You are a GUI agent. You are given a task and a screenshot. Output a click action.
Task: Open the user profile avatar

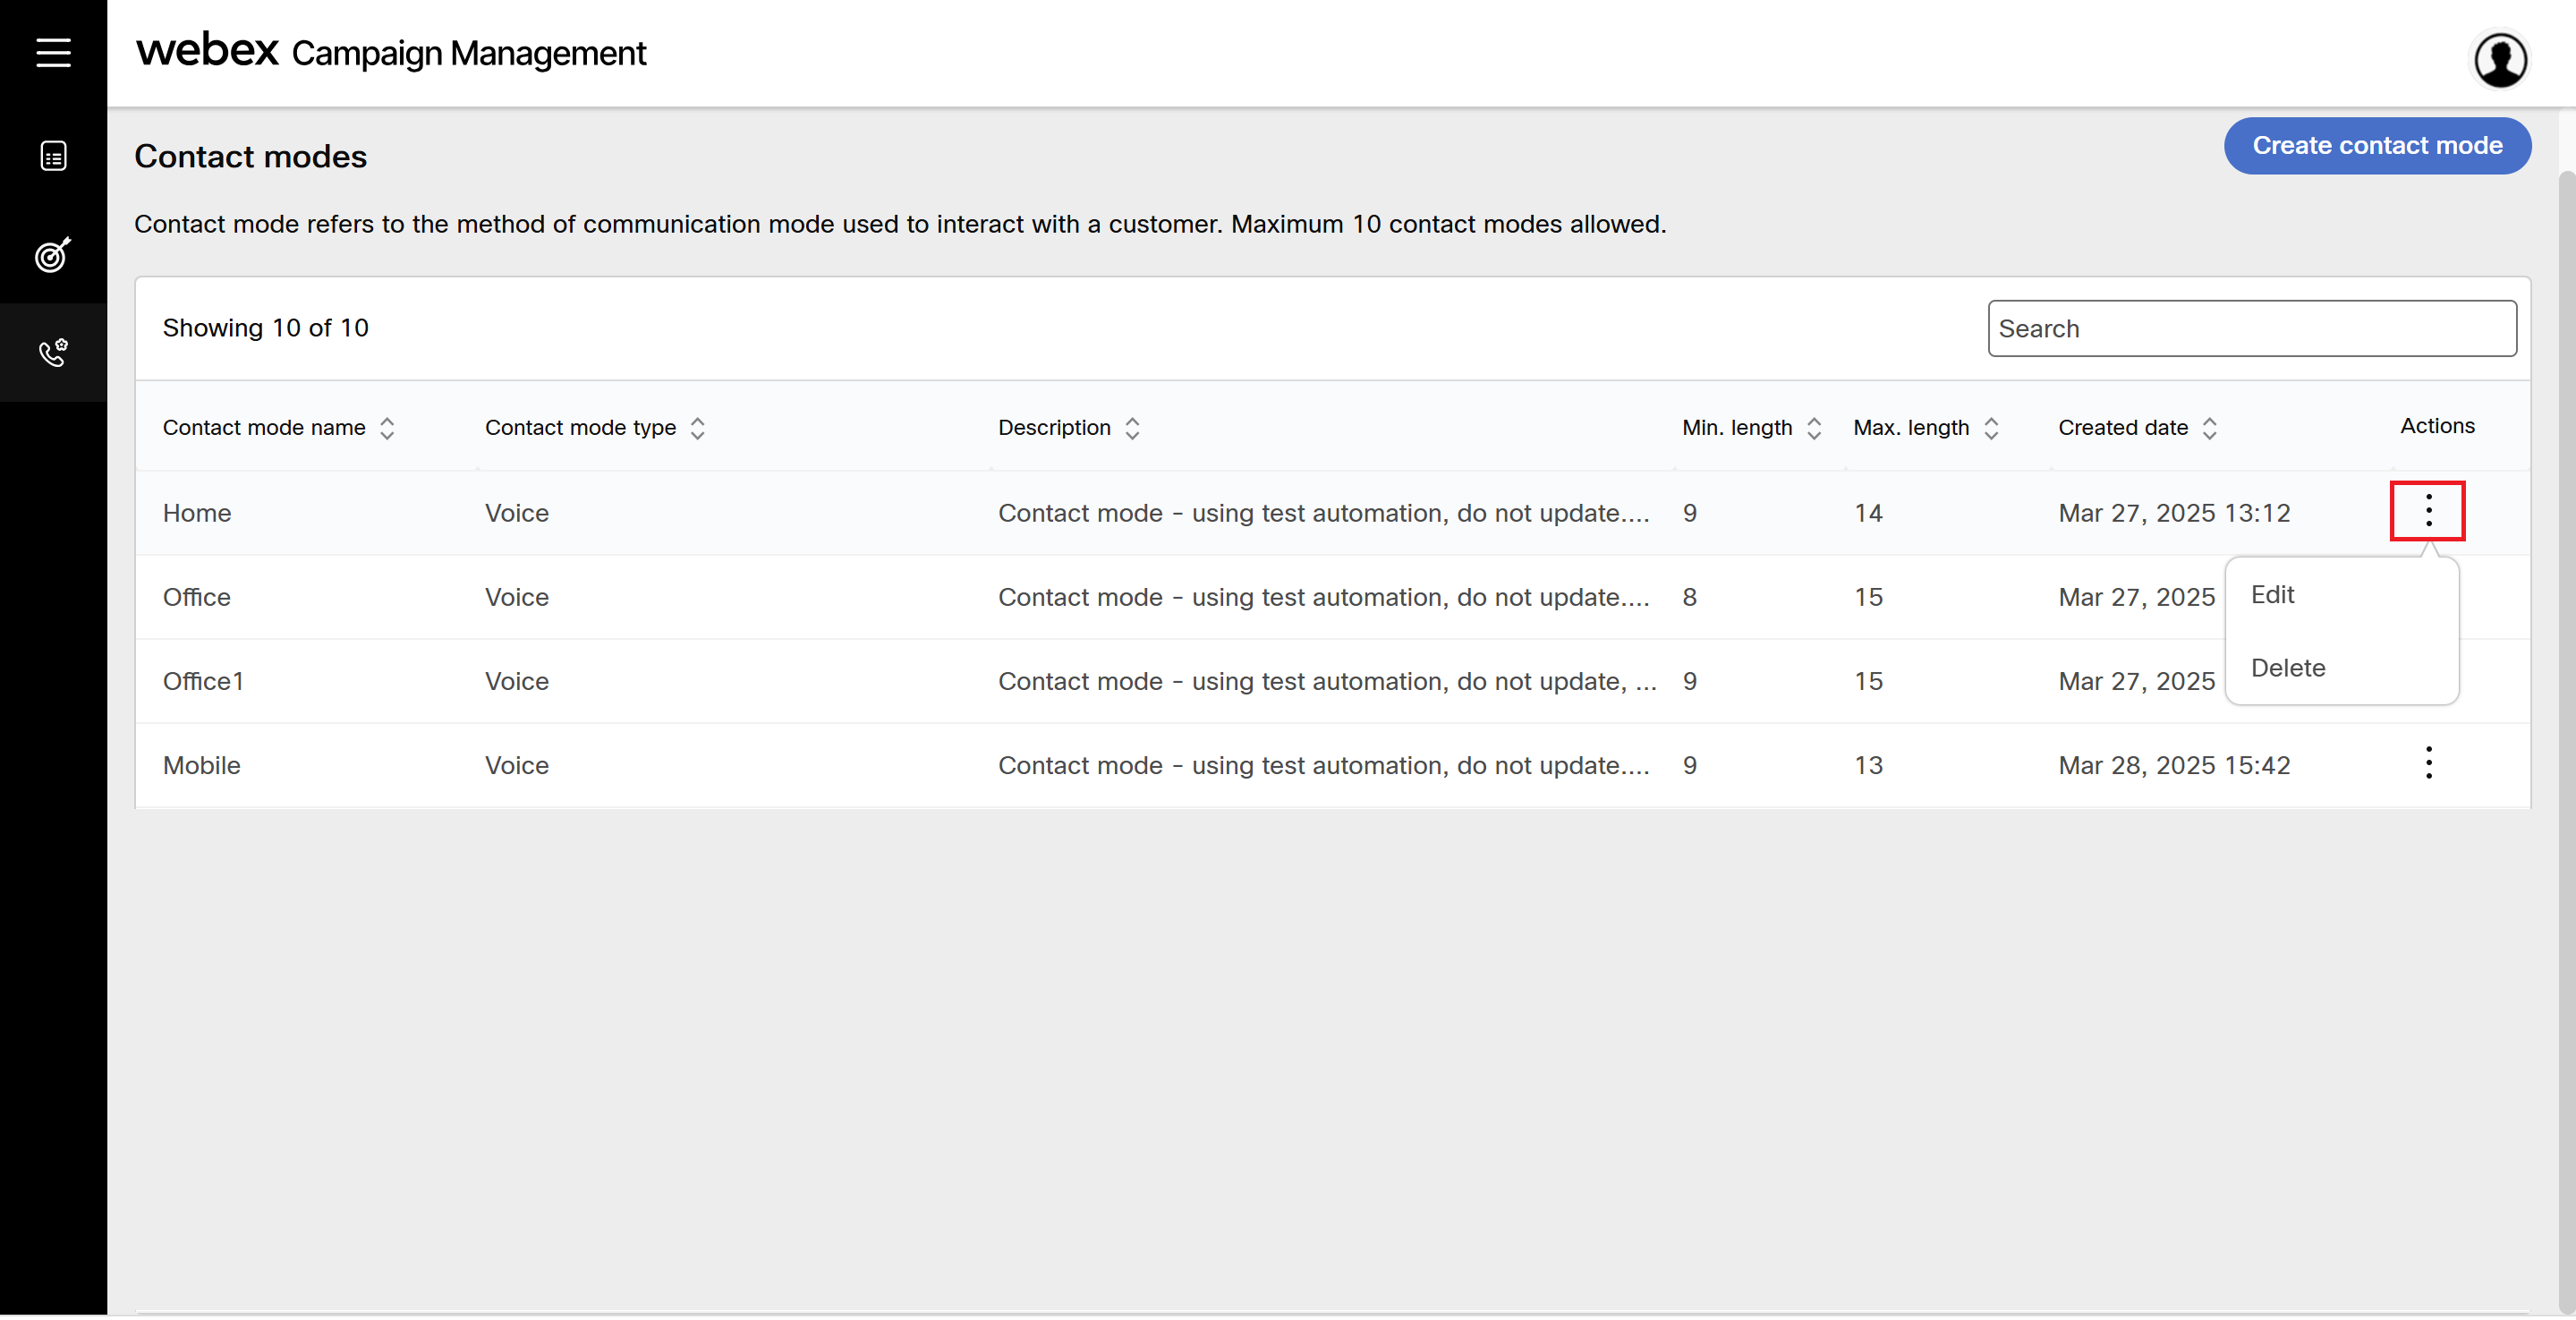coord(2499,60)
